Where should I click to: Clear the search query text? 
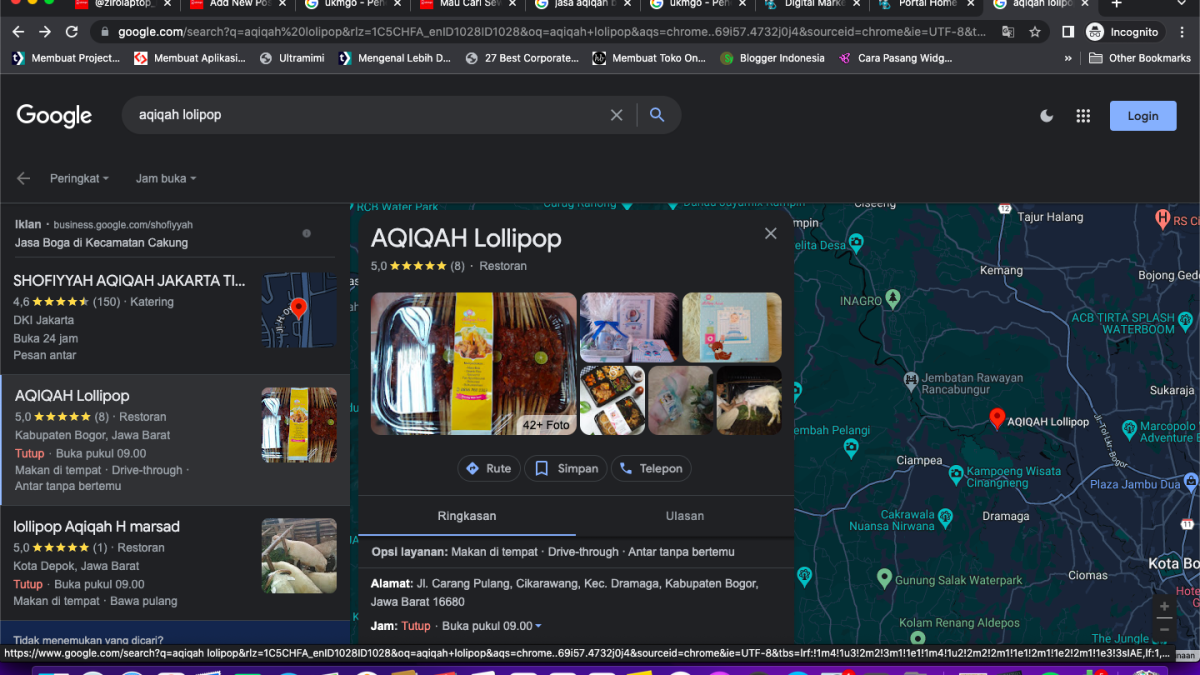(x=617, y=115)
